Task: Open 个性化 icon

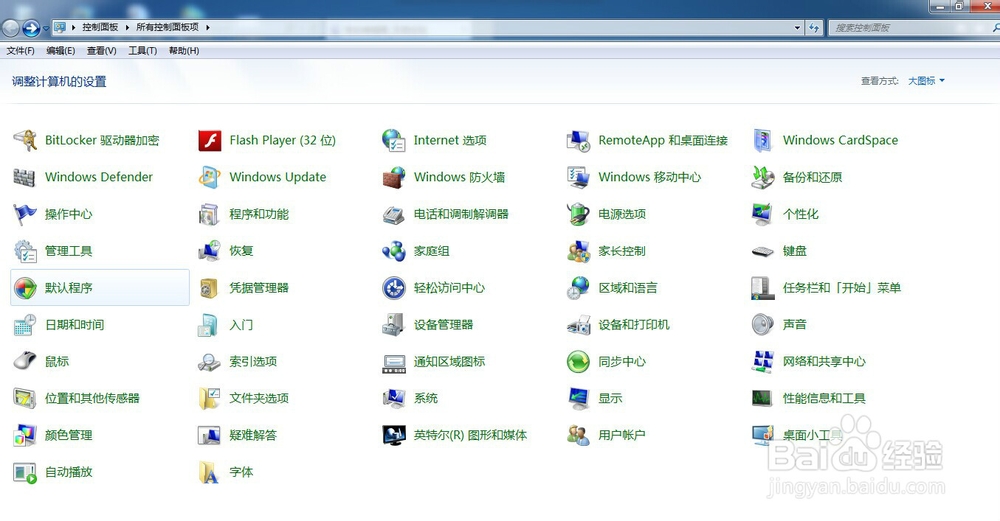Action: click(x=763, y=214)
